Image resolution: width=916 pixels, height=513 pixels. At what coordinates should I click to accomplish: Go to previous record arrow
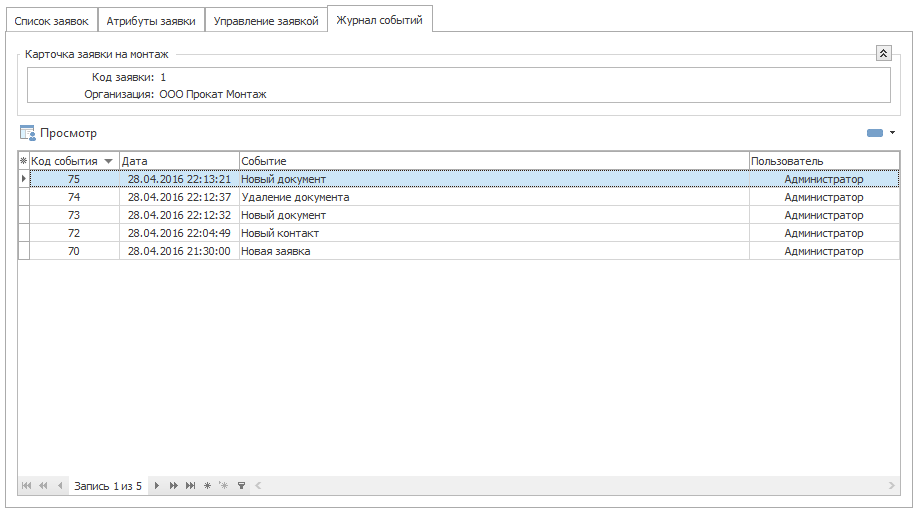tap(60, 486)
